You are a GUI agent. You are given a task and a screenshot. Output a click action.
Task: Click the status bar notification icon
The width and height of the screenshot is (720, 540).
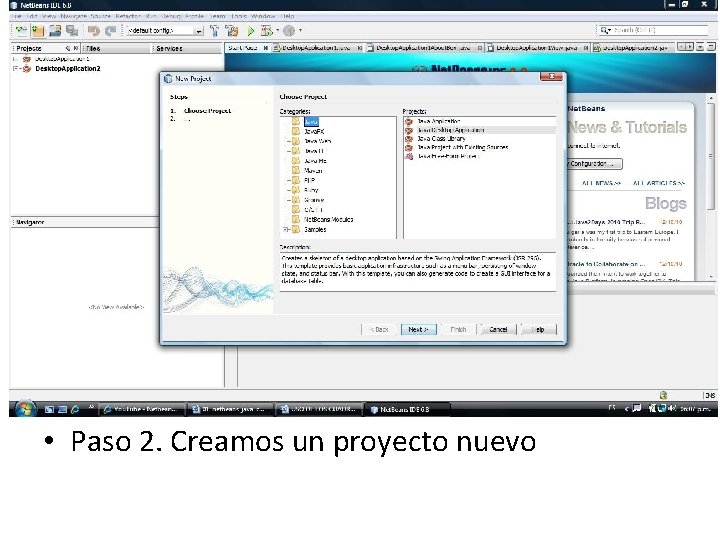tap(663, 395)
